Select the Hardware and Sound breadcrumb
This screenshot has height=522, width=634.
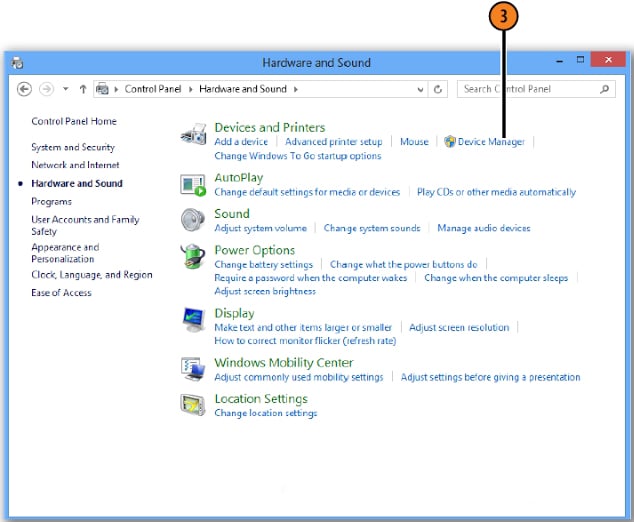click(243, 89)
